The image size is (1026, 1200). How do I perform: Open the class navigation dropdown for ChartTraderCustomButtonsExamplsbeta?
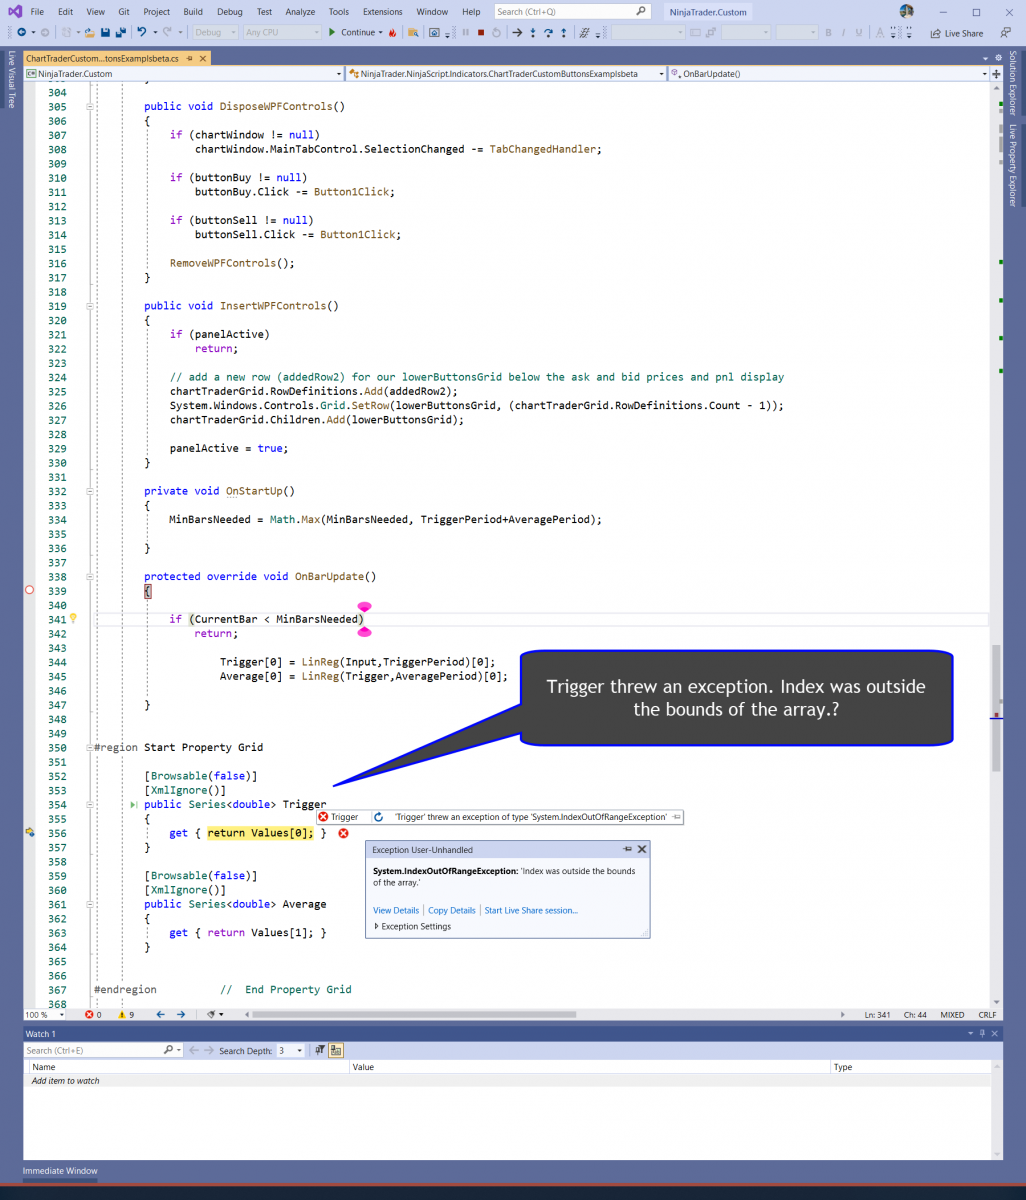[662, 74]
